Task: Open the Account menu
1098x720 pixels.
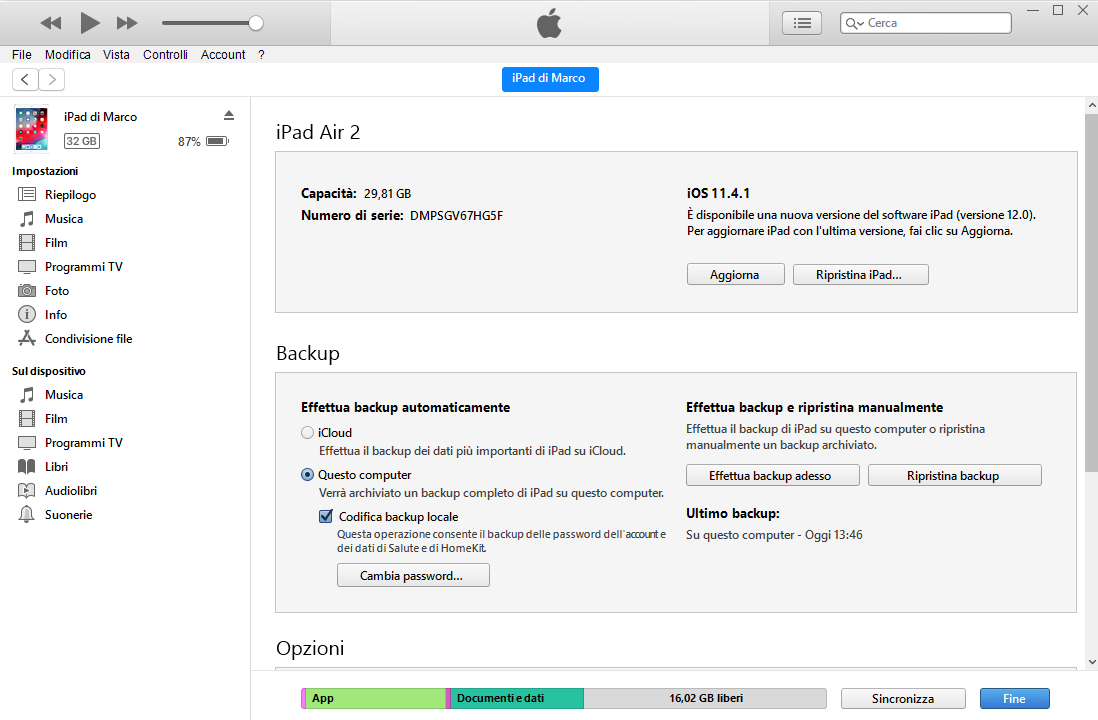Action: 223,55
